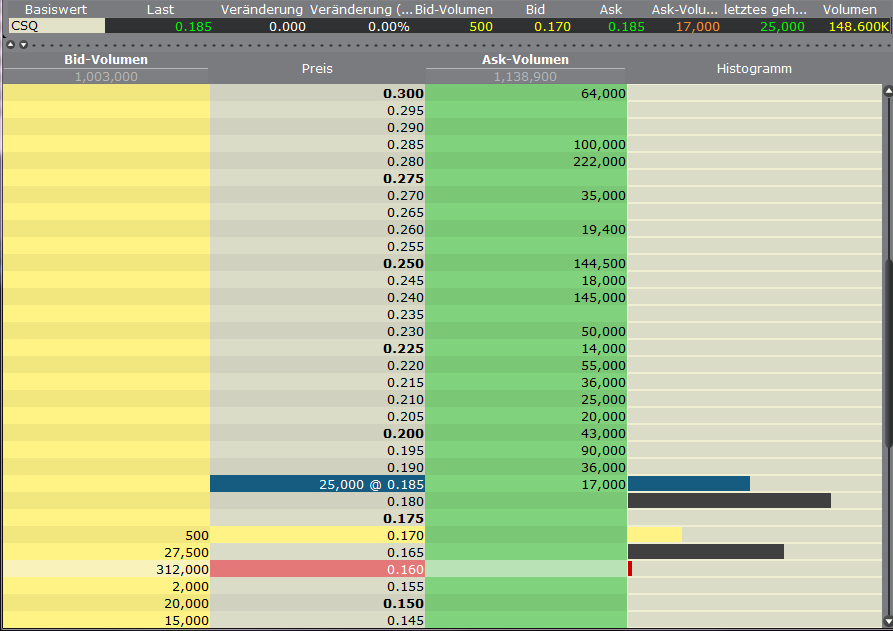Click the 222,000 ask volume cell
Screen dimensions: 893x631
pos(525,162)
